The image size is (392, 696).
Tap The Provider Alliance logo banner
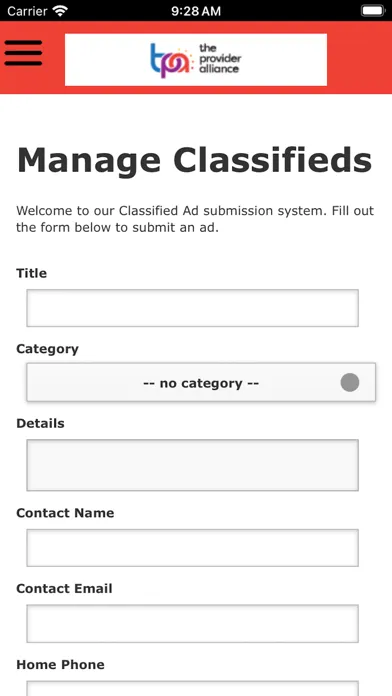pos(196,59)
